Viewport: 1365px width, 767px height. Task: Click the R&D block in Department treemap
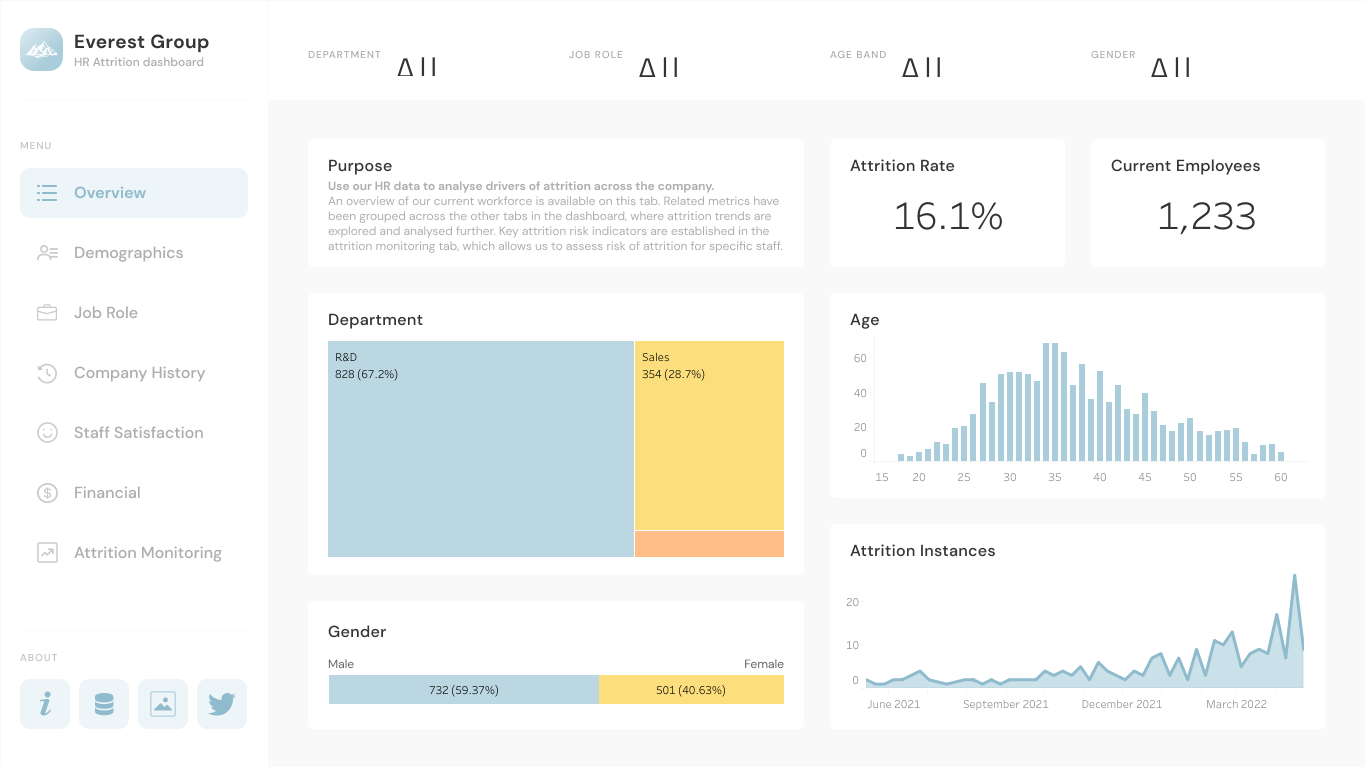pos(478,448)
